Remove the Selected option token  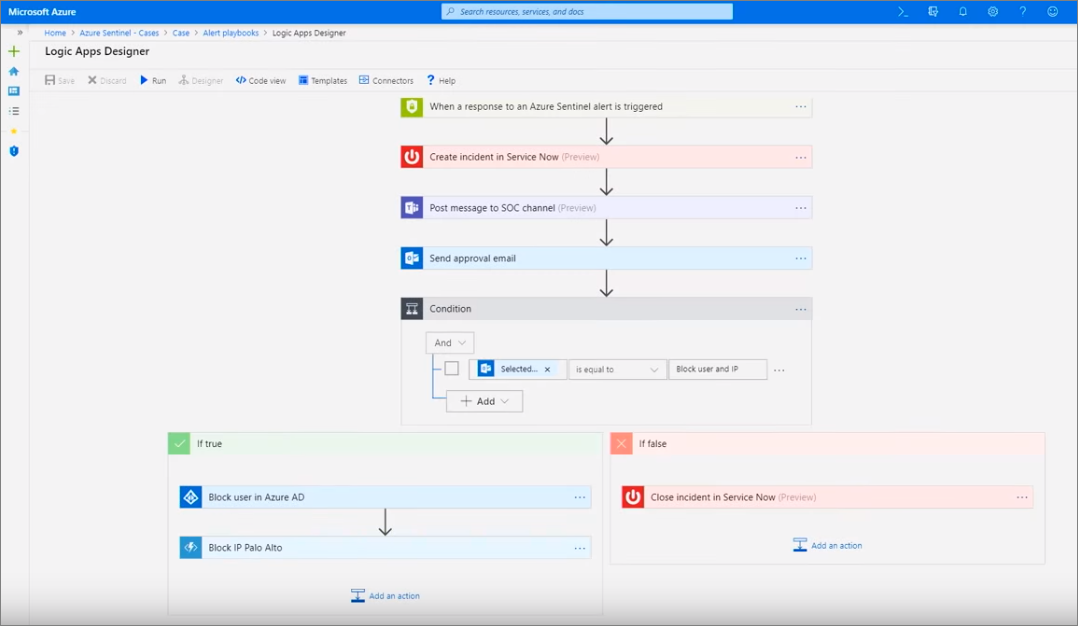[x=547, y=370]
